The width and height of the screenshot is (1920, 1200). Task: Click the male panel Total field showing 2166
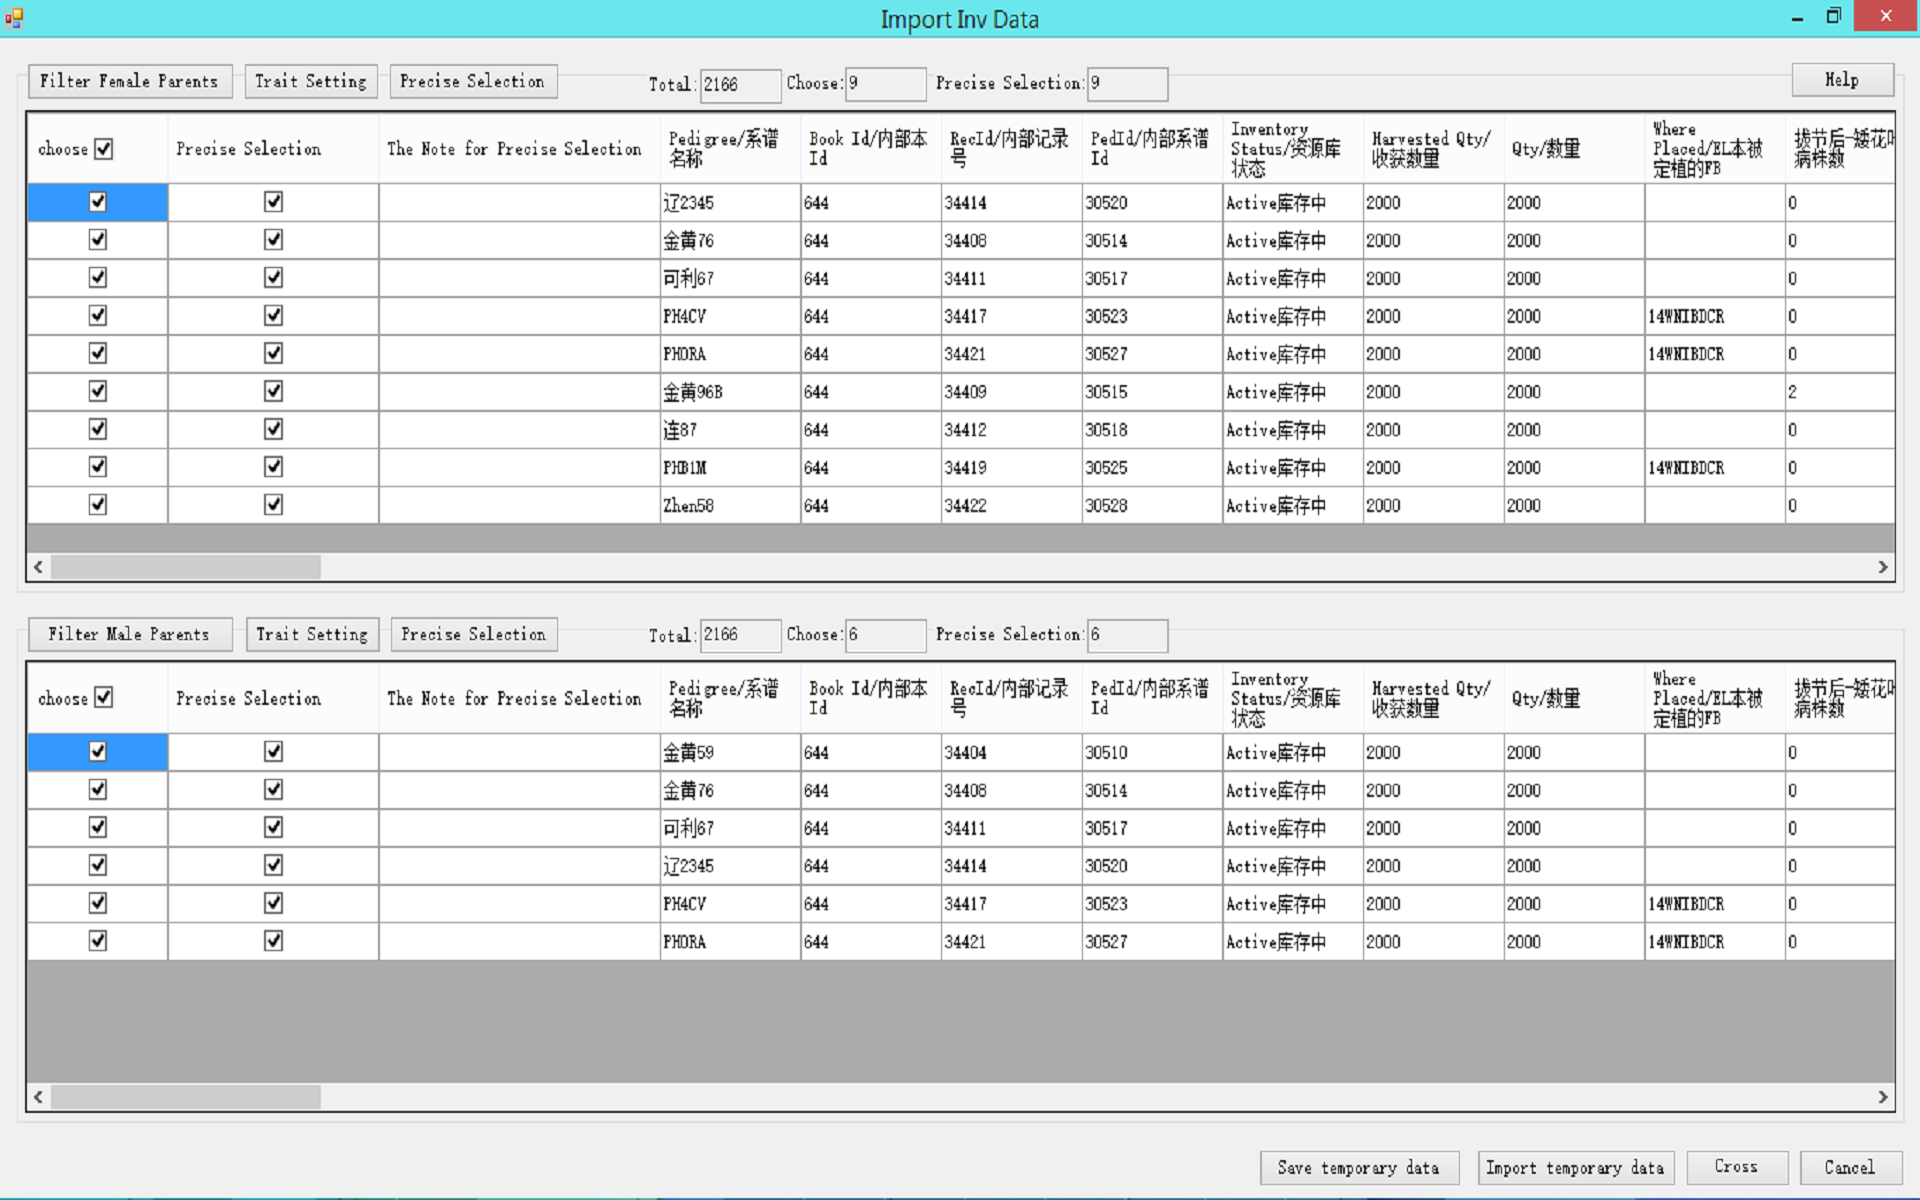pos(740,635)
